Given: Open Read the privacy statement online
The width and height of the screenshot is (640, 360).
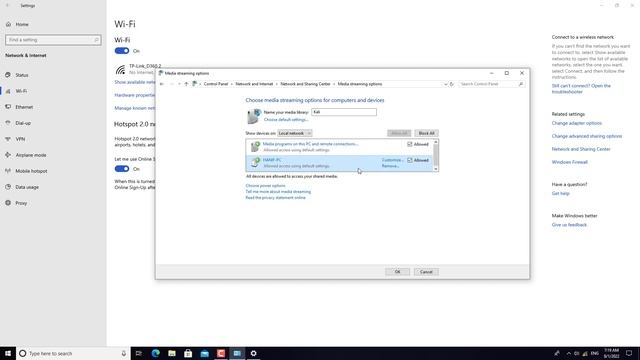Looking at the screenshot, I should tap(275, 198).
